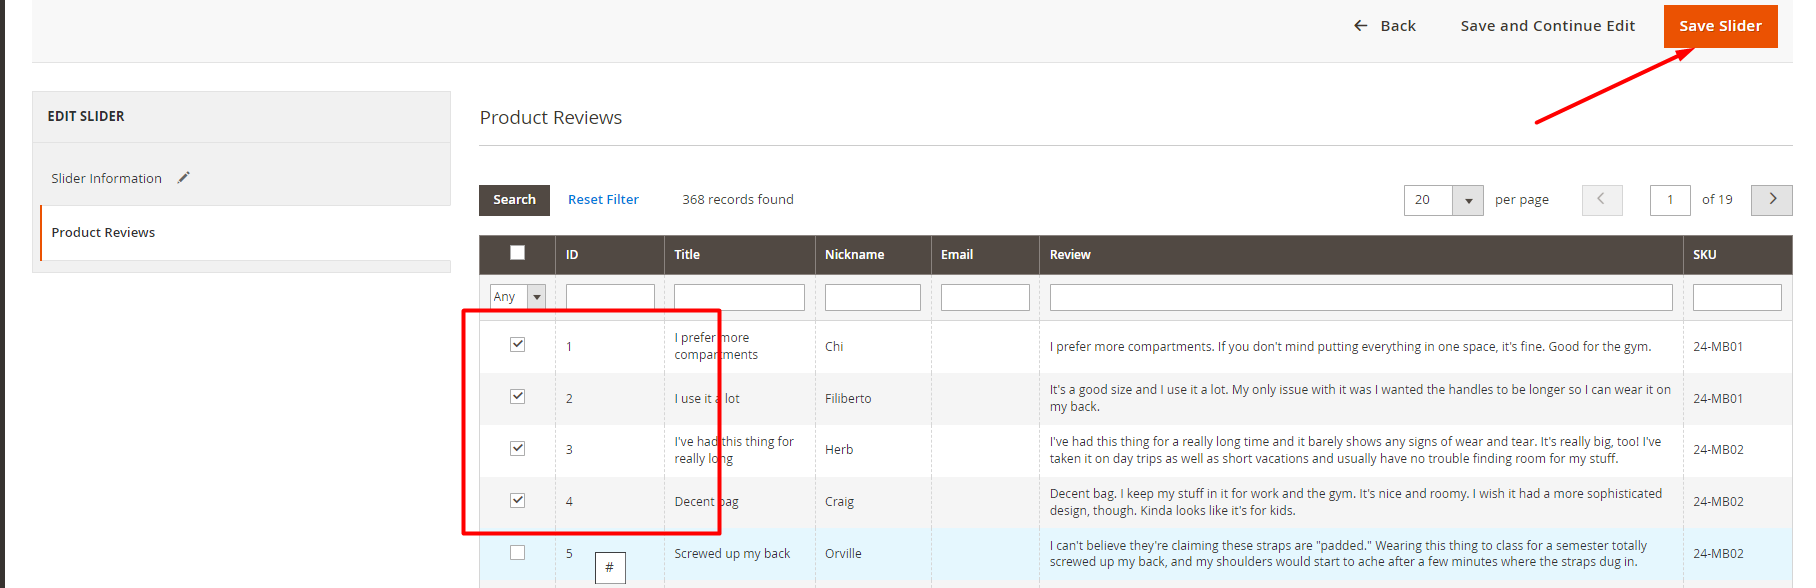
Task: Sort by the Nickname column header
Action: 854,255
